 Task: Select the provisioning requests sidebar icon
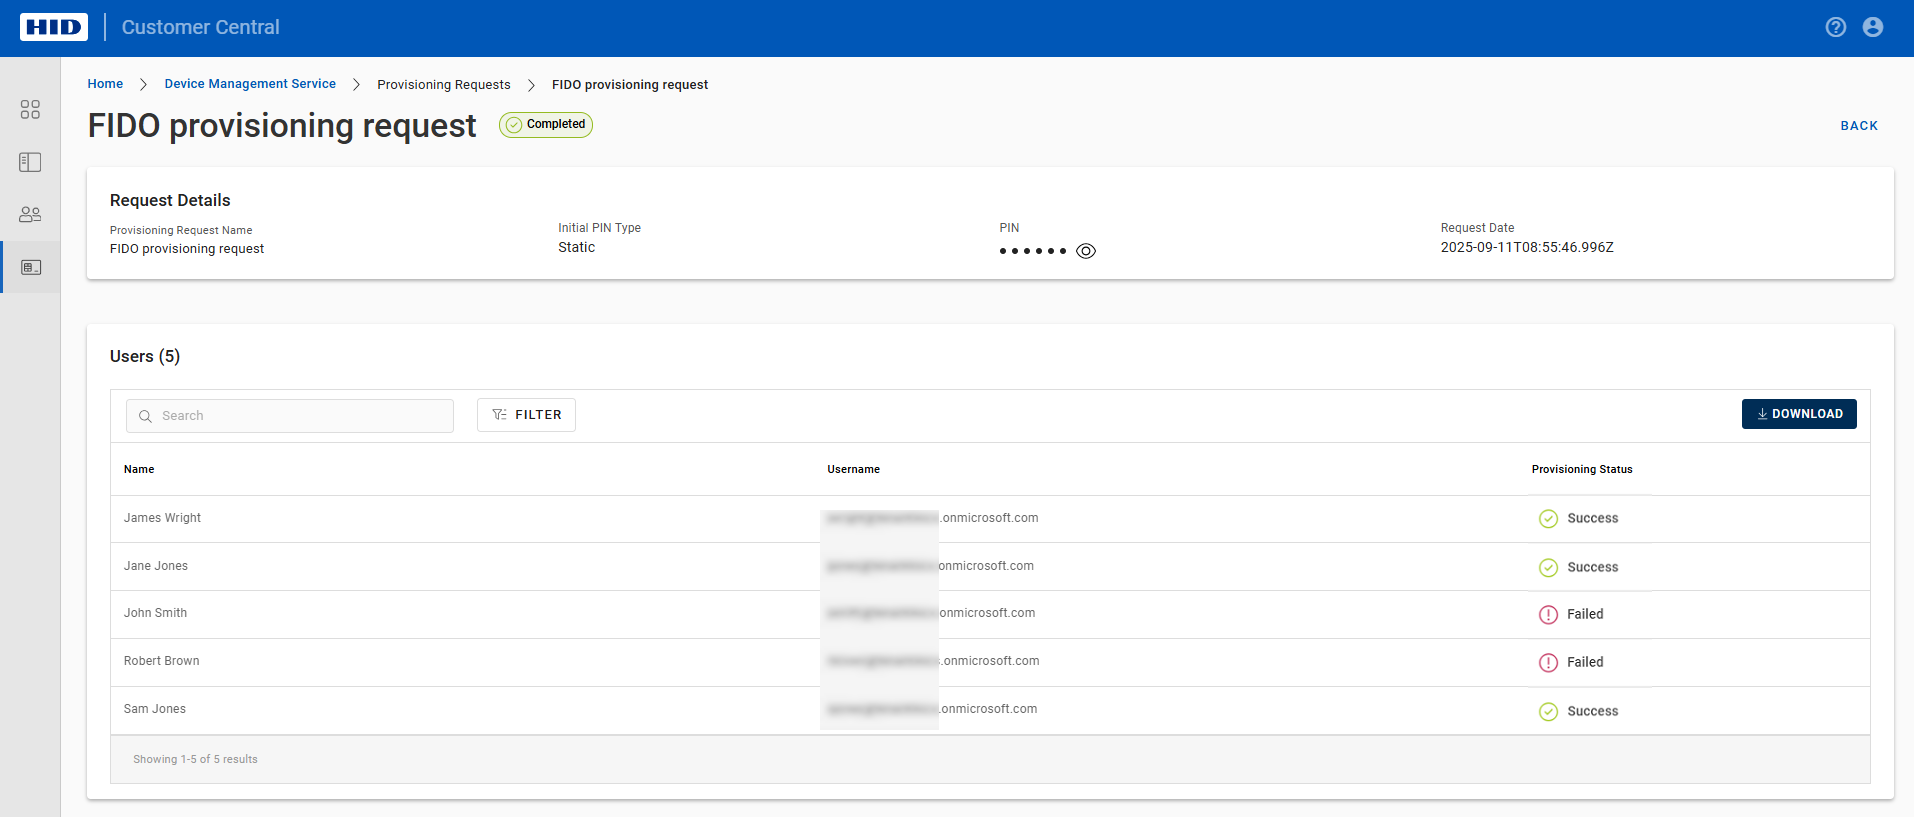31,267
